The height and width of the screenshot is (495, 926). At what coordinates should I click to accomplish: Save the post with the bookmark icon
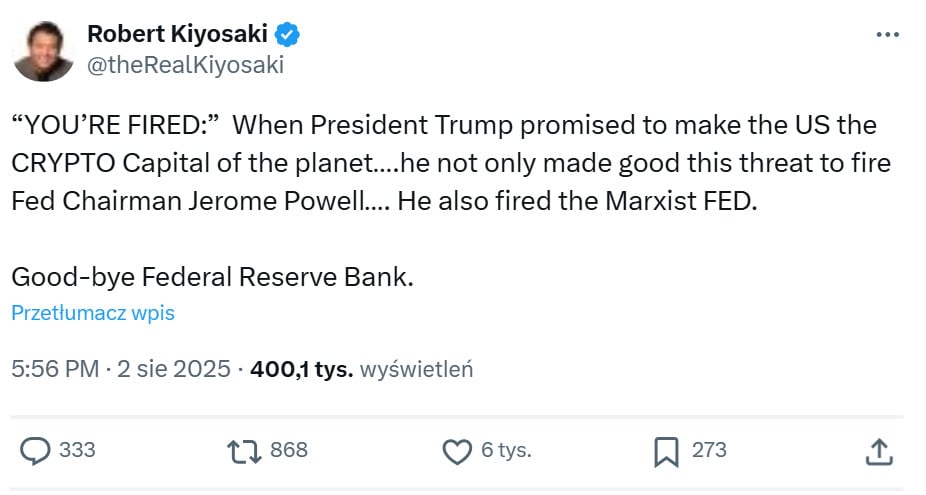point(666,451)
